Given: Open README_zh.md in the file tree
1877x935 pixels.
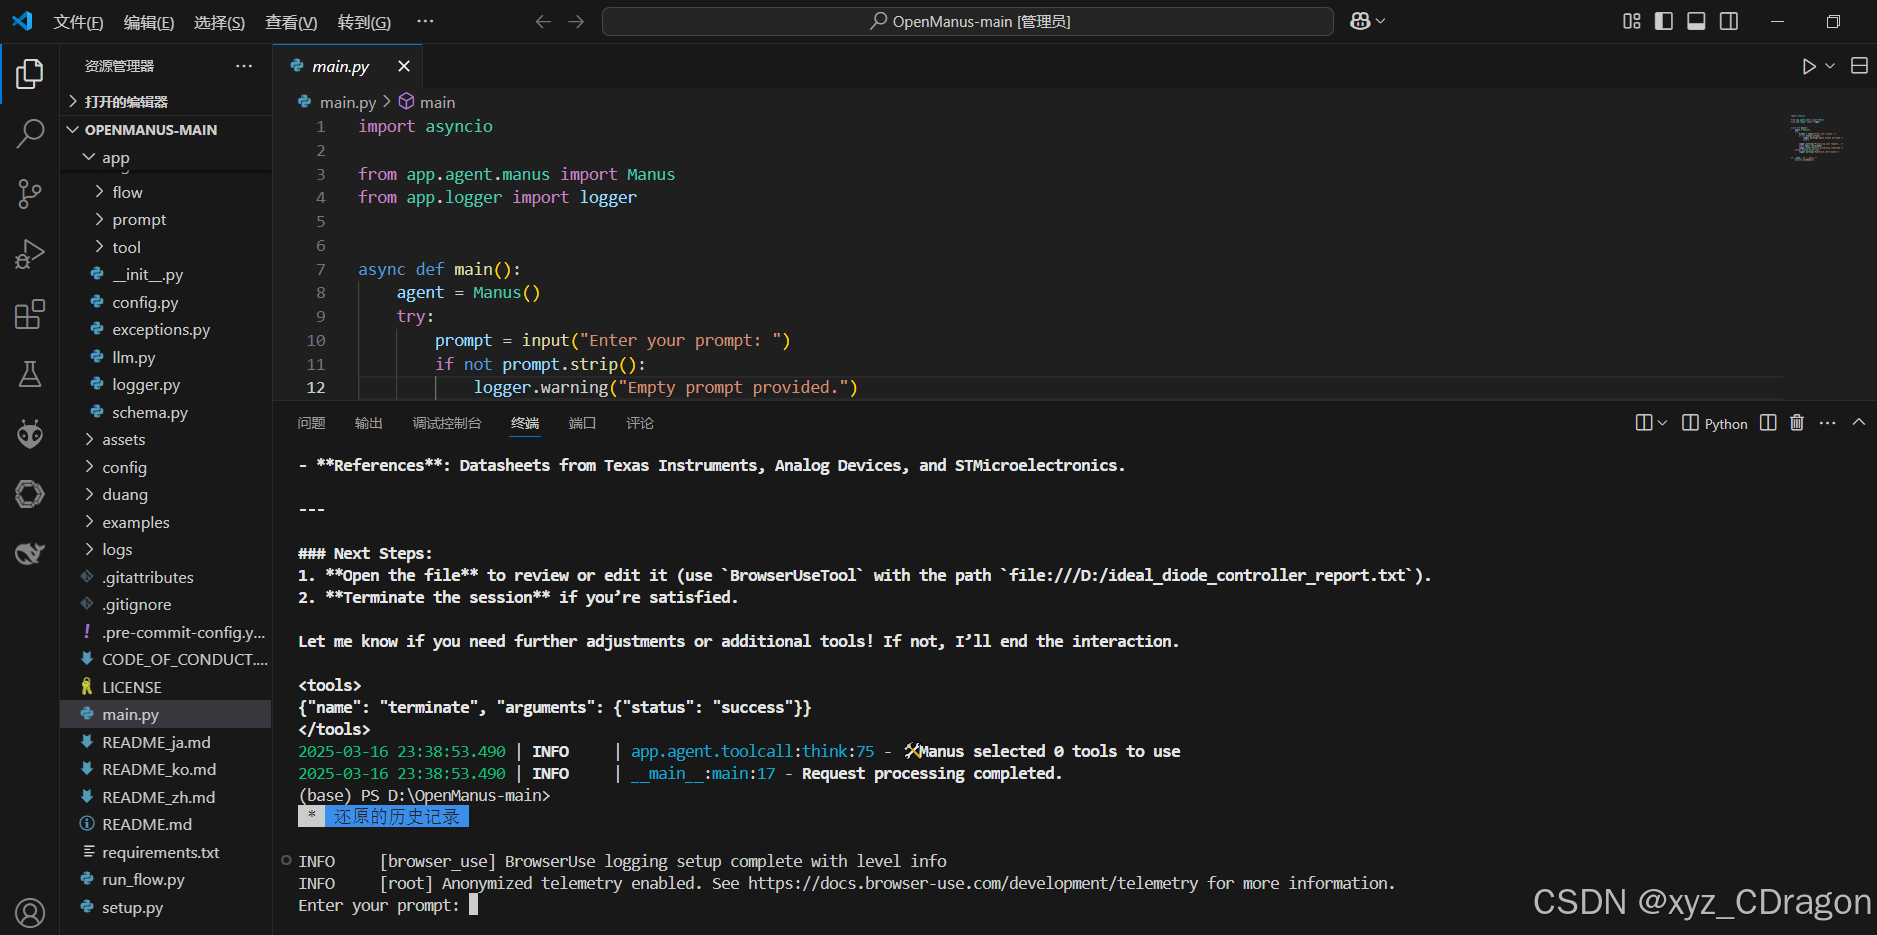Looking at the screenshot, I should pyautogui.click(x=158, y=797).
